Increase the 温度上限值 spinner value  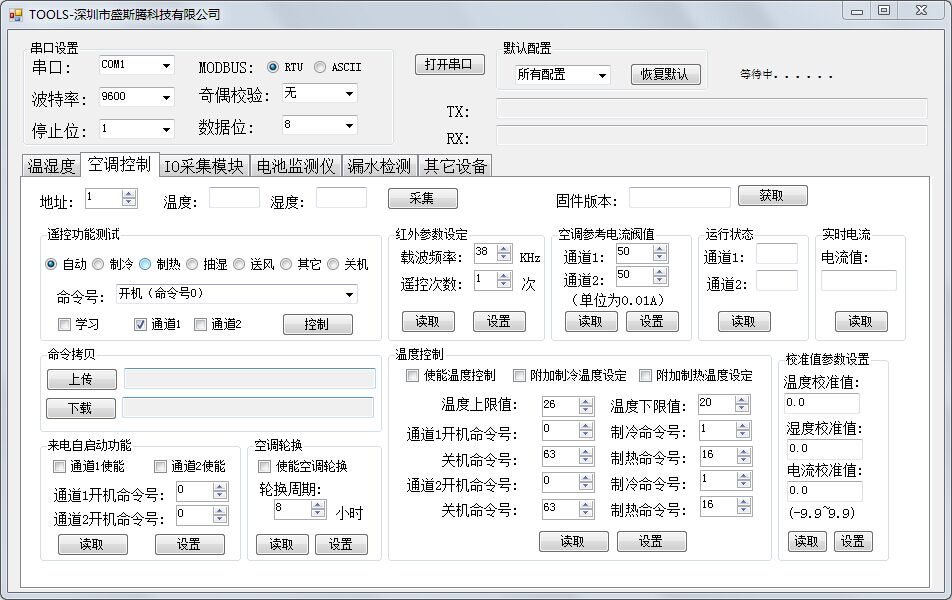click(585, 401)
